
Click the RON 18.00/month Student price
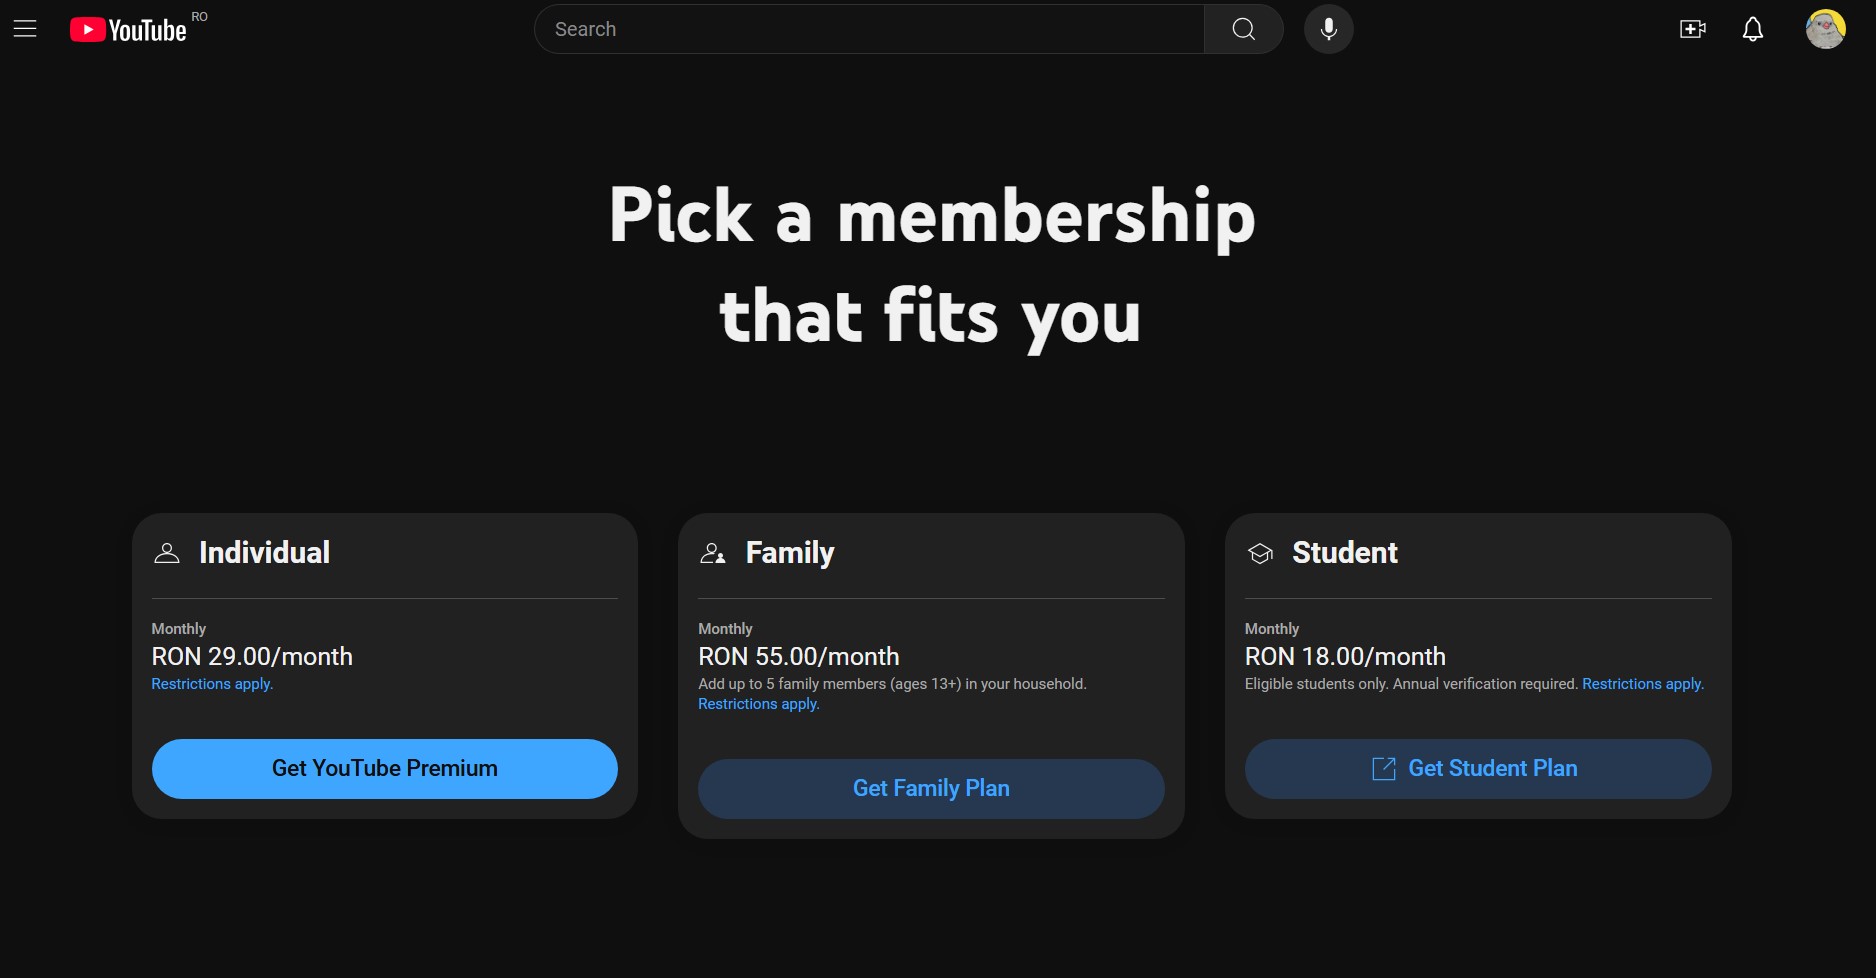point(1345,656)
